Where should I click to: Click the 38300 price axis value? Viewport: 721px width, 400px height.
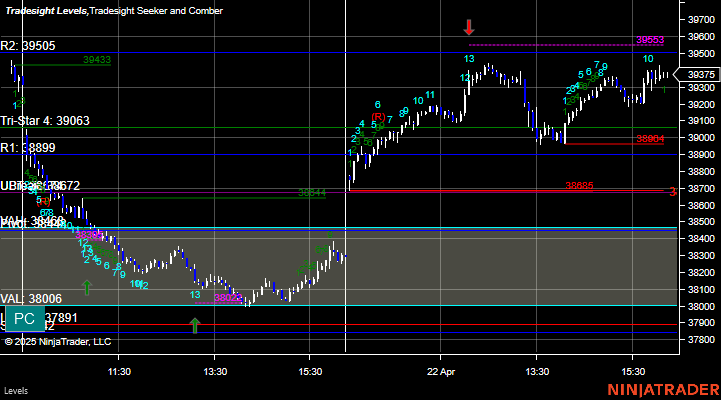click(701, 256)
